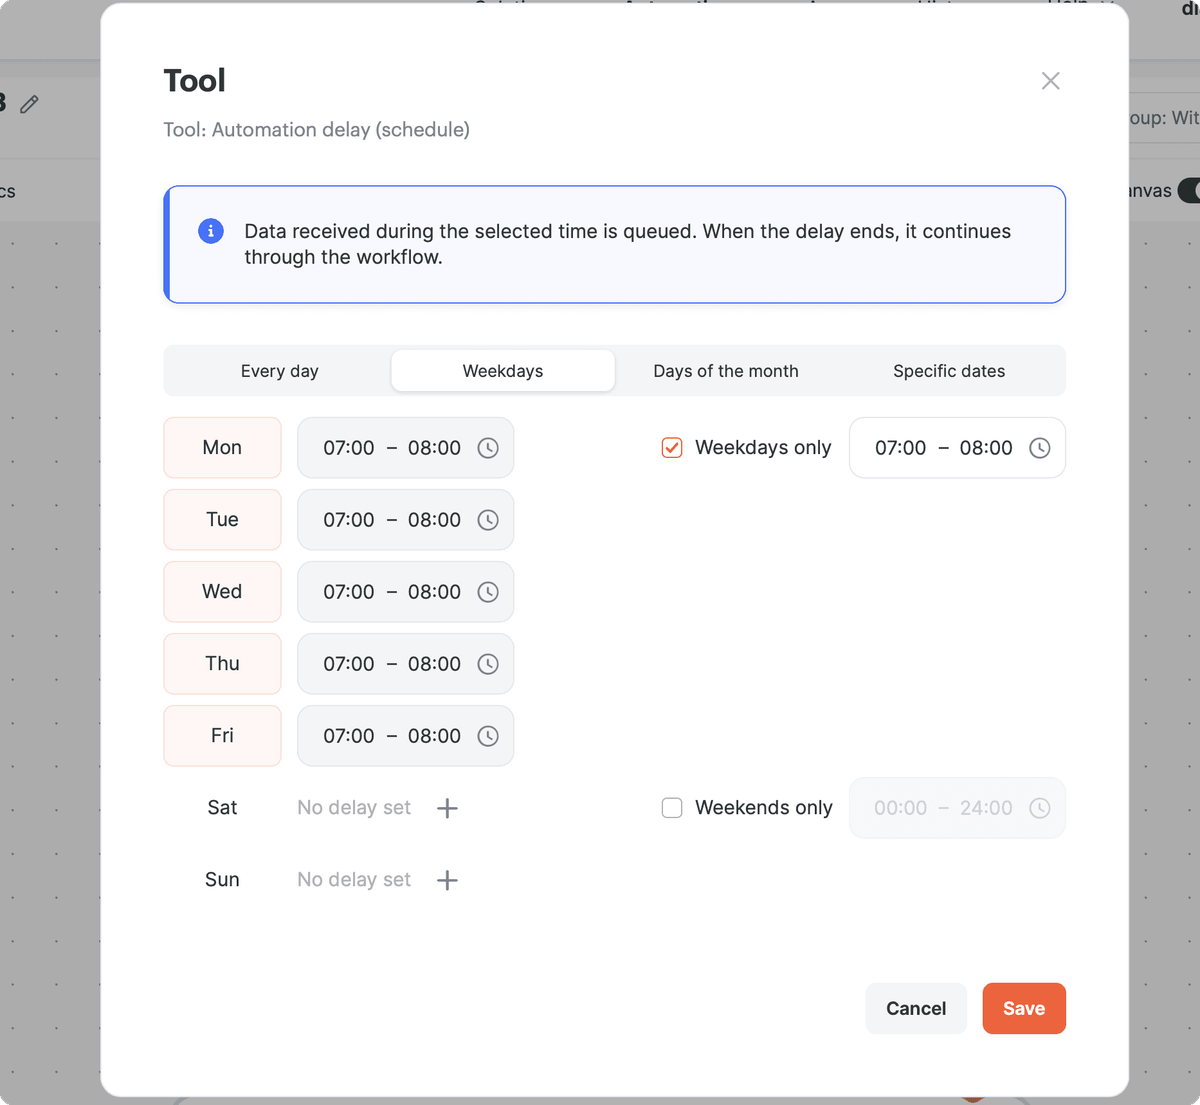Toggle the Mon day button off
The width and height of the screenshot is (1200, 1105).
pos(222,448)
